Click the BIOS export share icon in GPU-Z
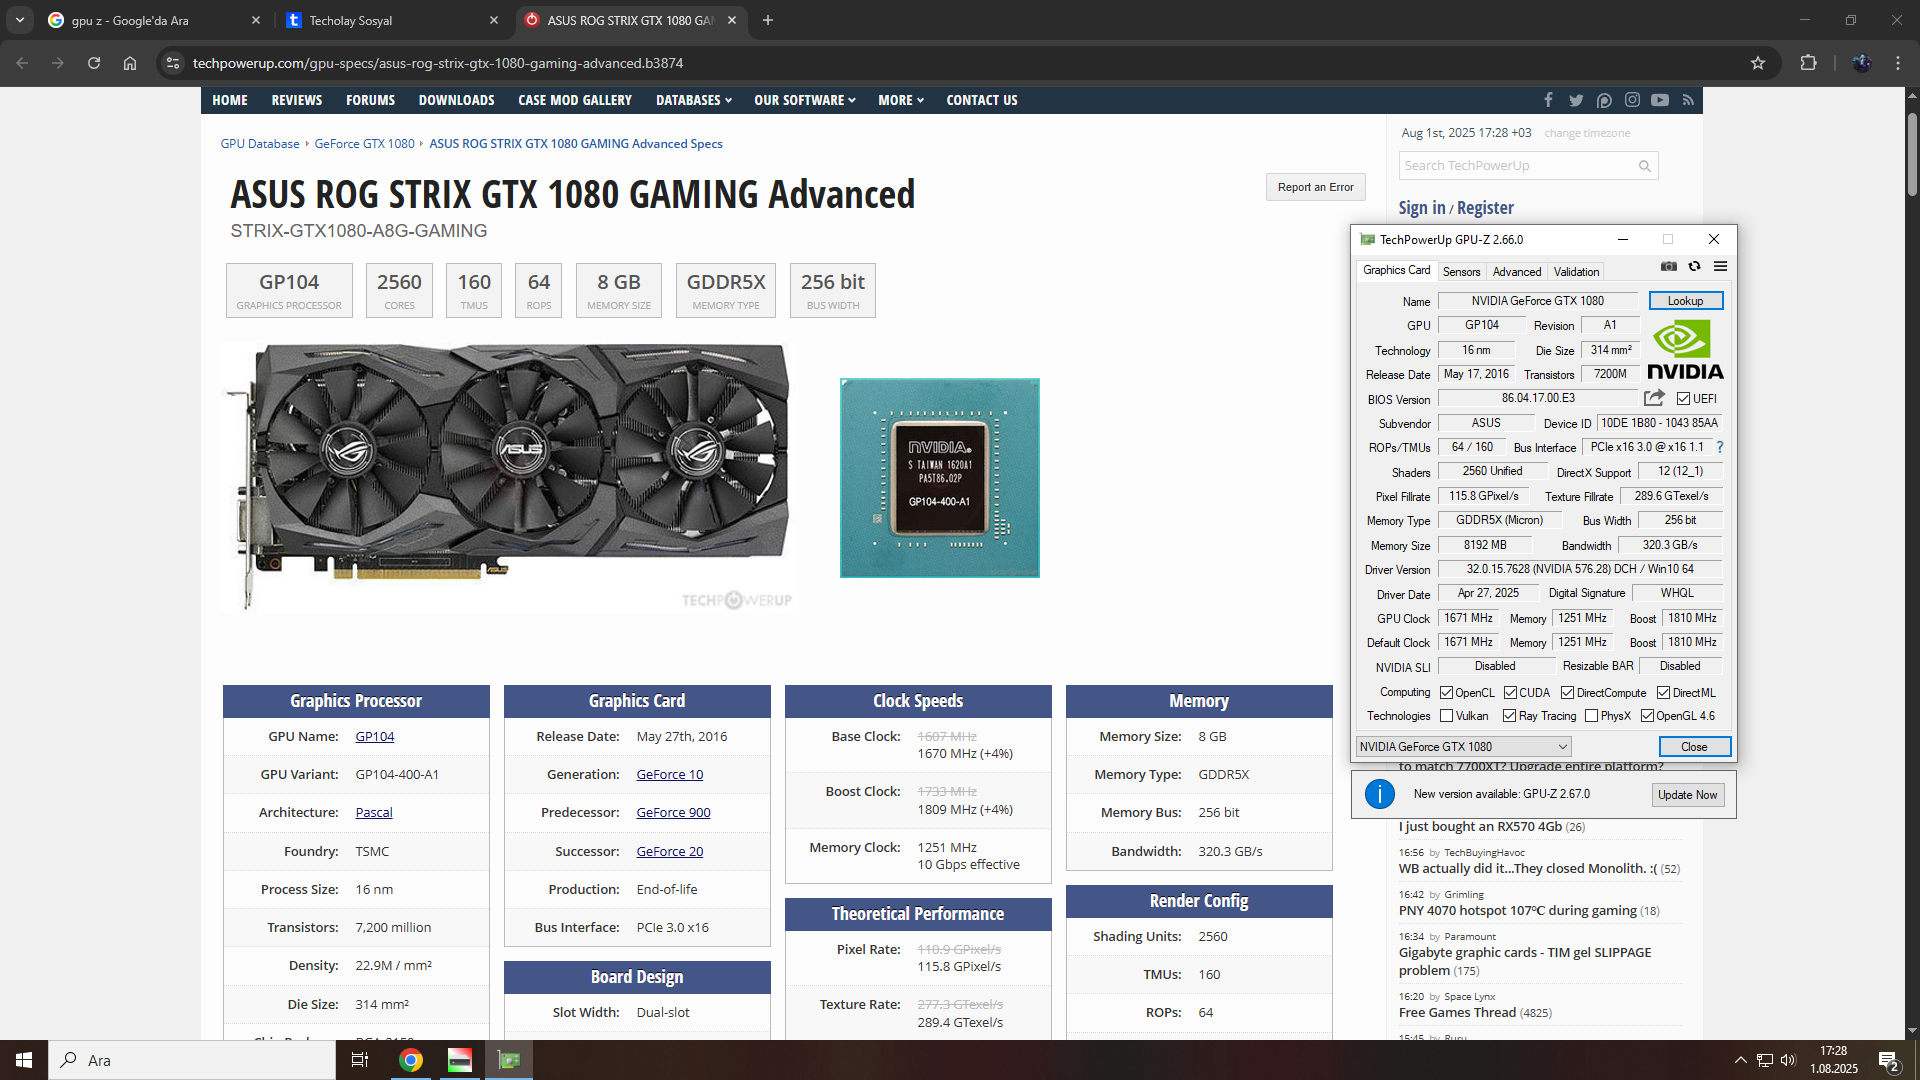The width and height of the screenshot is (1920, 1080). [x=1654, y=398]
